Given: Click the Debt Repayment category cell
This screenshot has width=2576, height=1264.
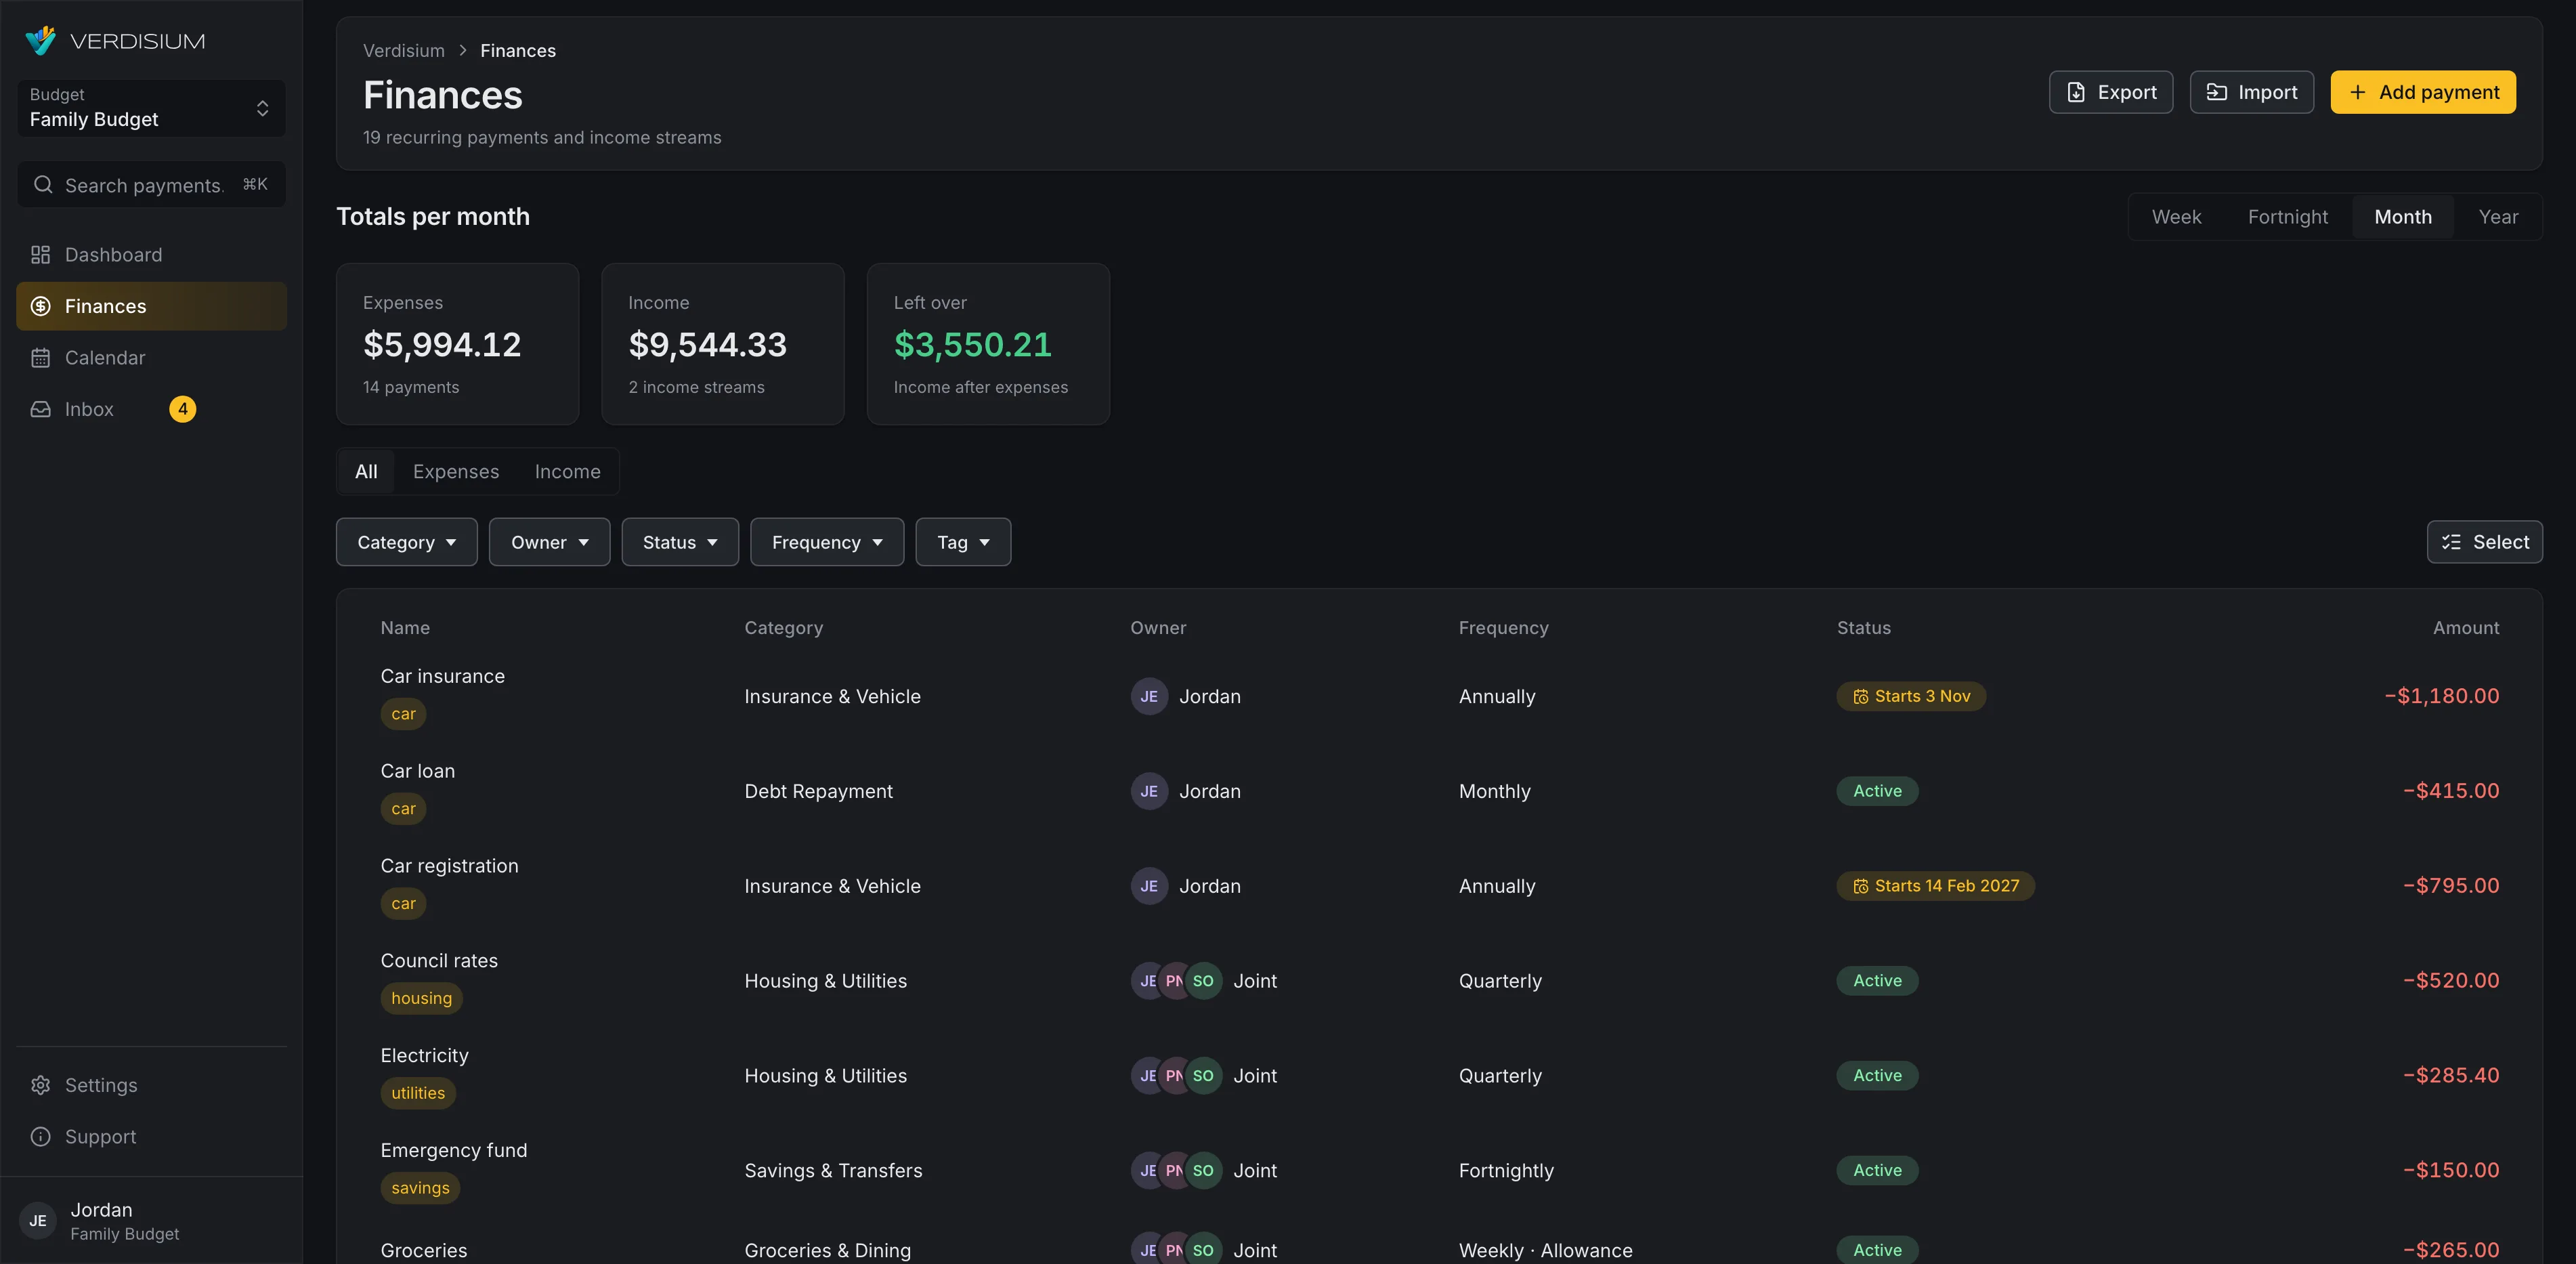Looking at the screenshot, I should pos(818,792).
